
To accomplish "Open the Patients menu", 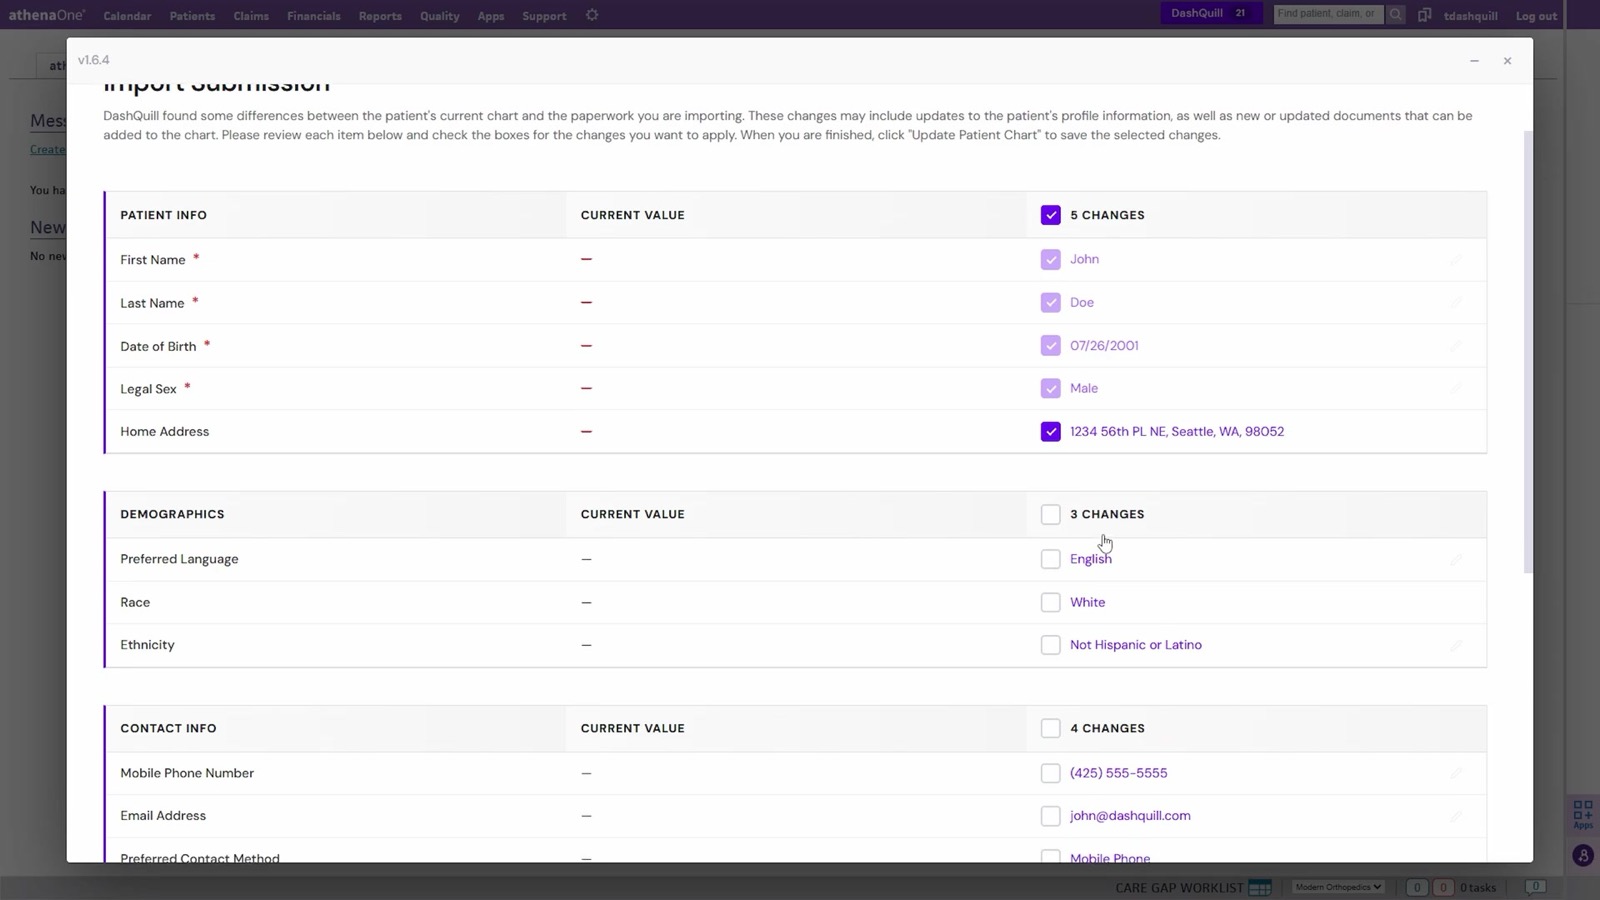I will [x=192, y=16].
